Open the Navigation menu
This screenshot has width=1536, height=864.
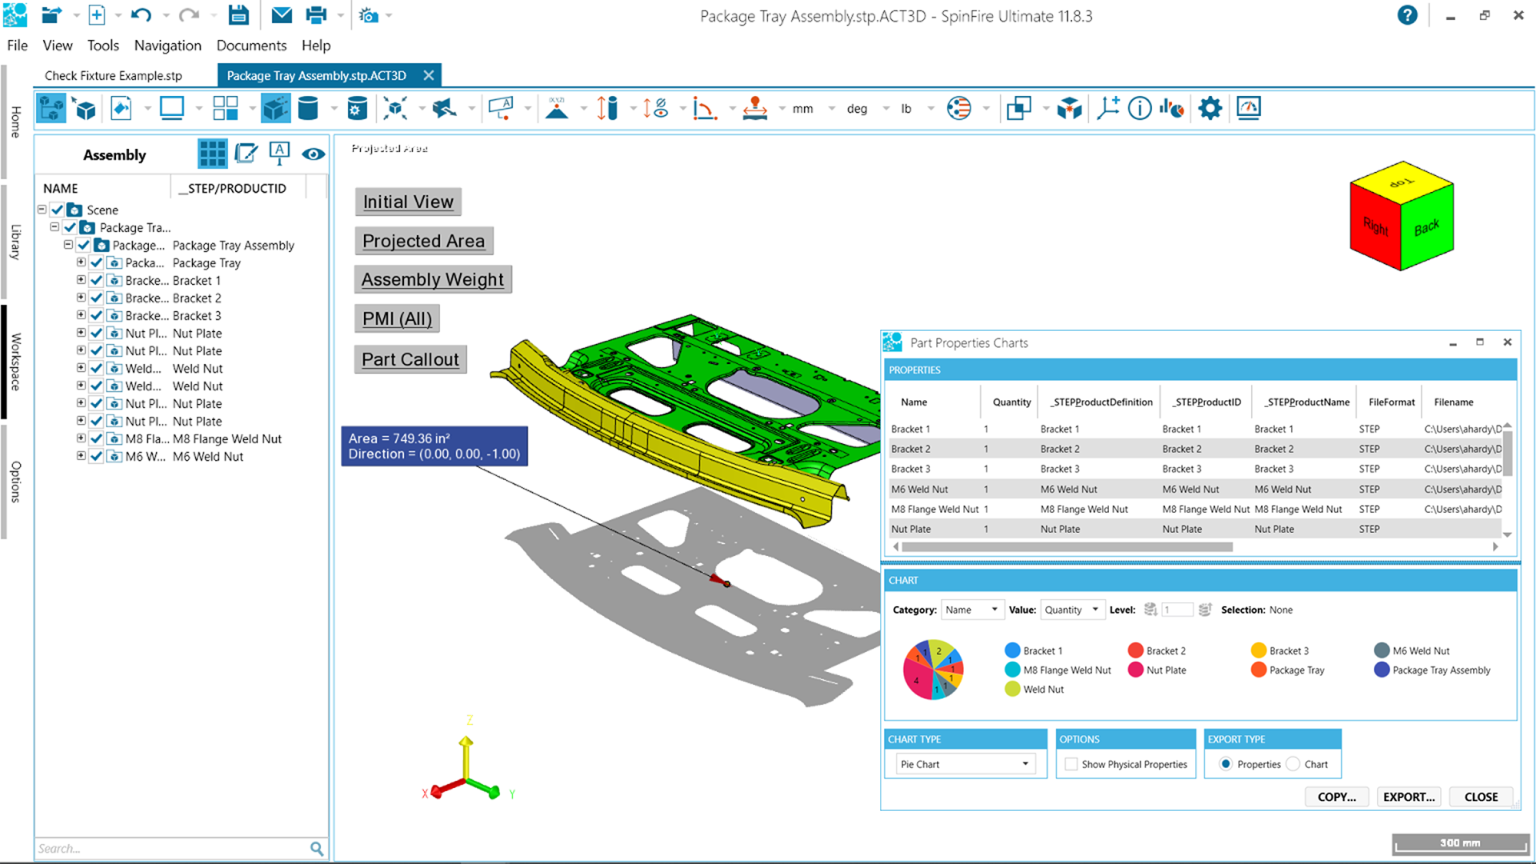point(167,45)
